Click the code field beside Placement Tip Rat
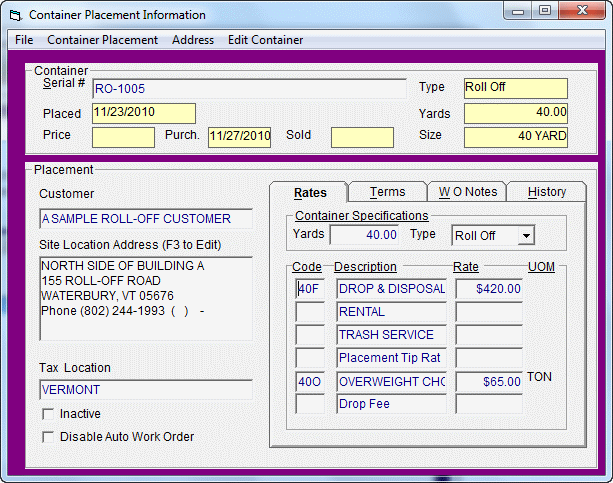The height and width of the screenshot is (483, 613). click(310, 358)
